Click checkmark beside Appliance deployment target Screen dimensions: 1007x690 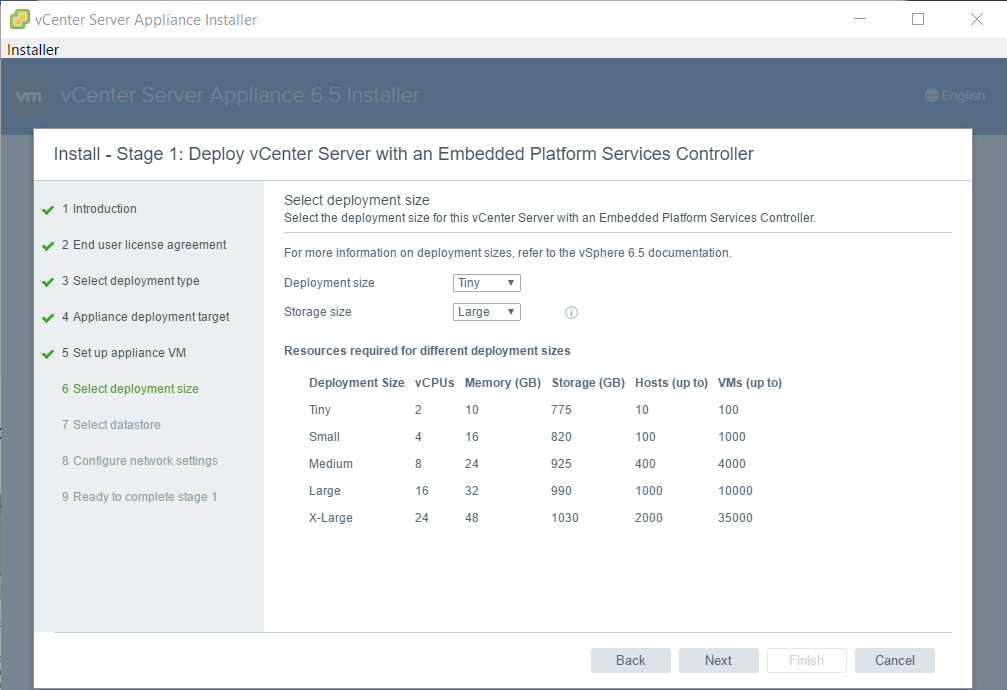tap(48, 318)
